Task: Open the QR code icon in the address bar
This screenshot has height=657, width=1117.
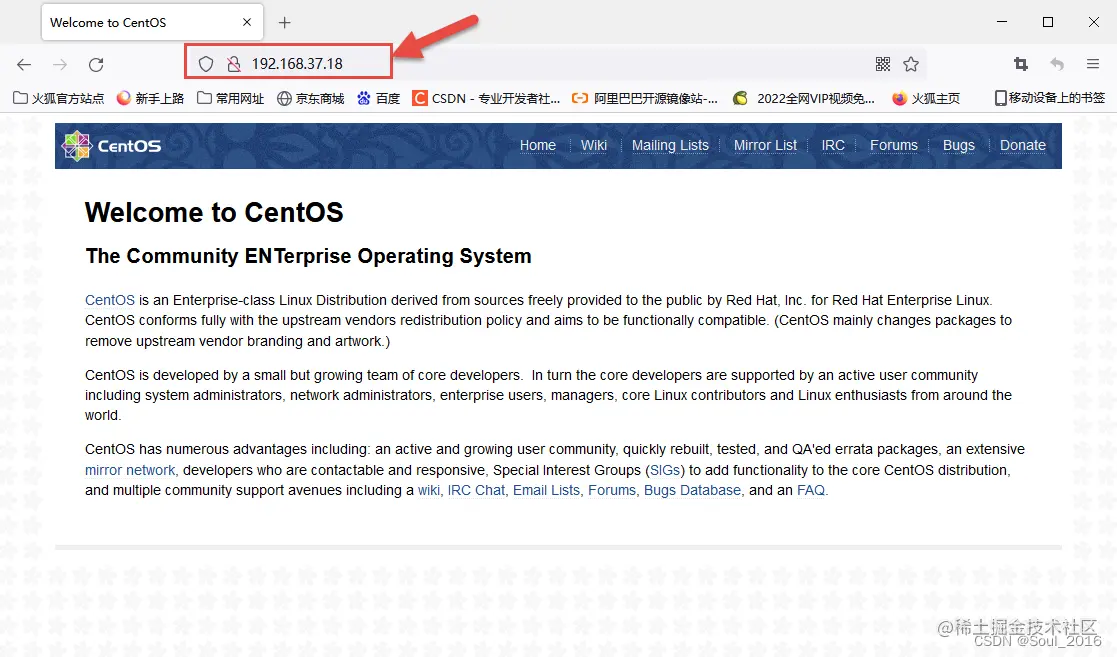Action: (x=883, y=64)
